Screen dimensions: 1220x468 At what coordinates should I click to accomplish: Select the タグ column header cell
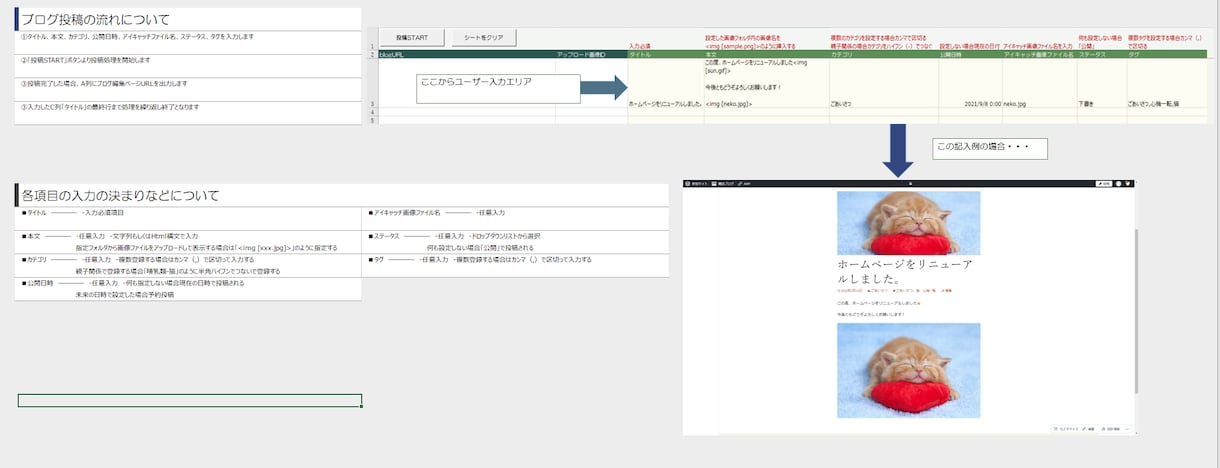[x=1166, y=54]
